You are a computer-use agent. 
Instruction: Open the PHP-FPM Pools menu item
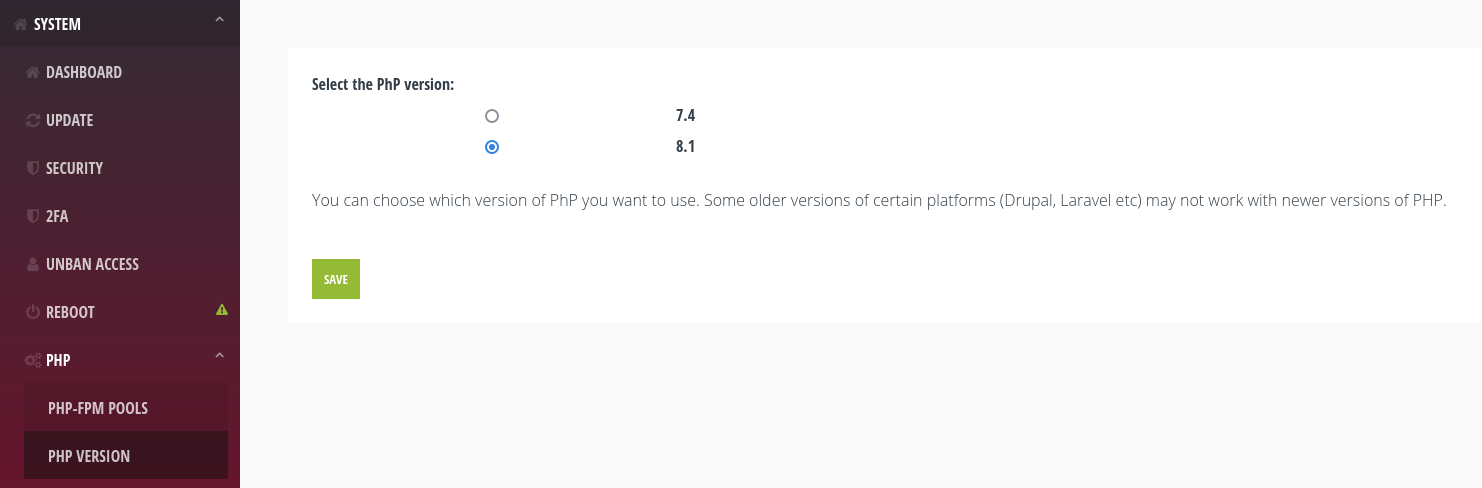(126, 408)
